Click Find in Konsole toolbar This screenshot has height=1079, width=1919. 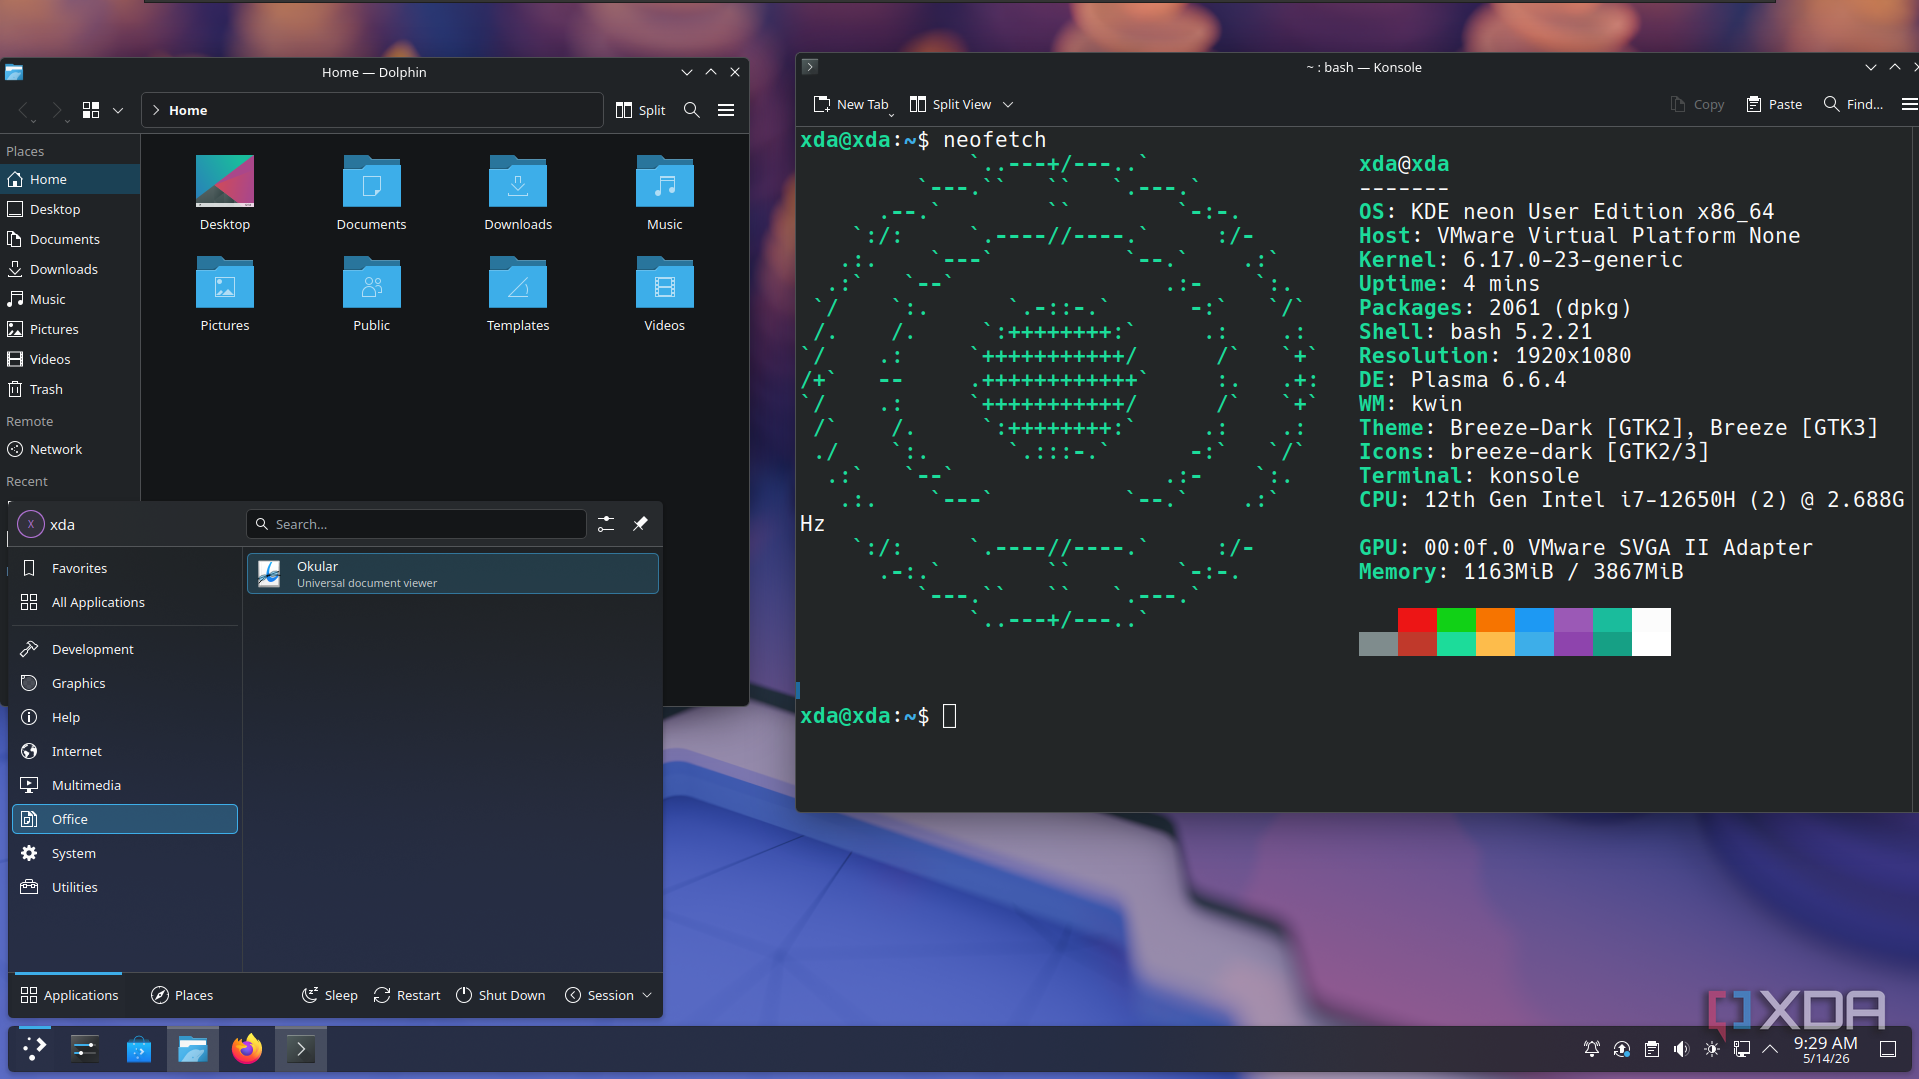pyautogui.click(x=1853, y=104)
